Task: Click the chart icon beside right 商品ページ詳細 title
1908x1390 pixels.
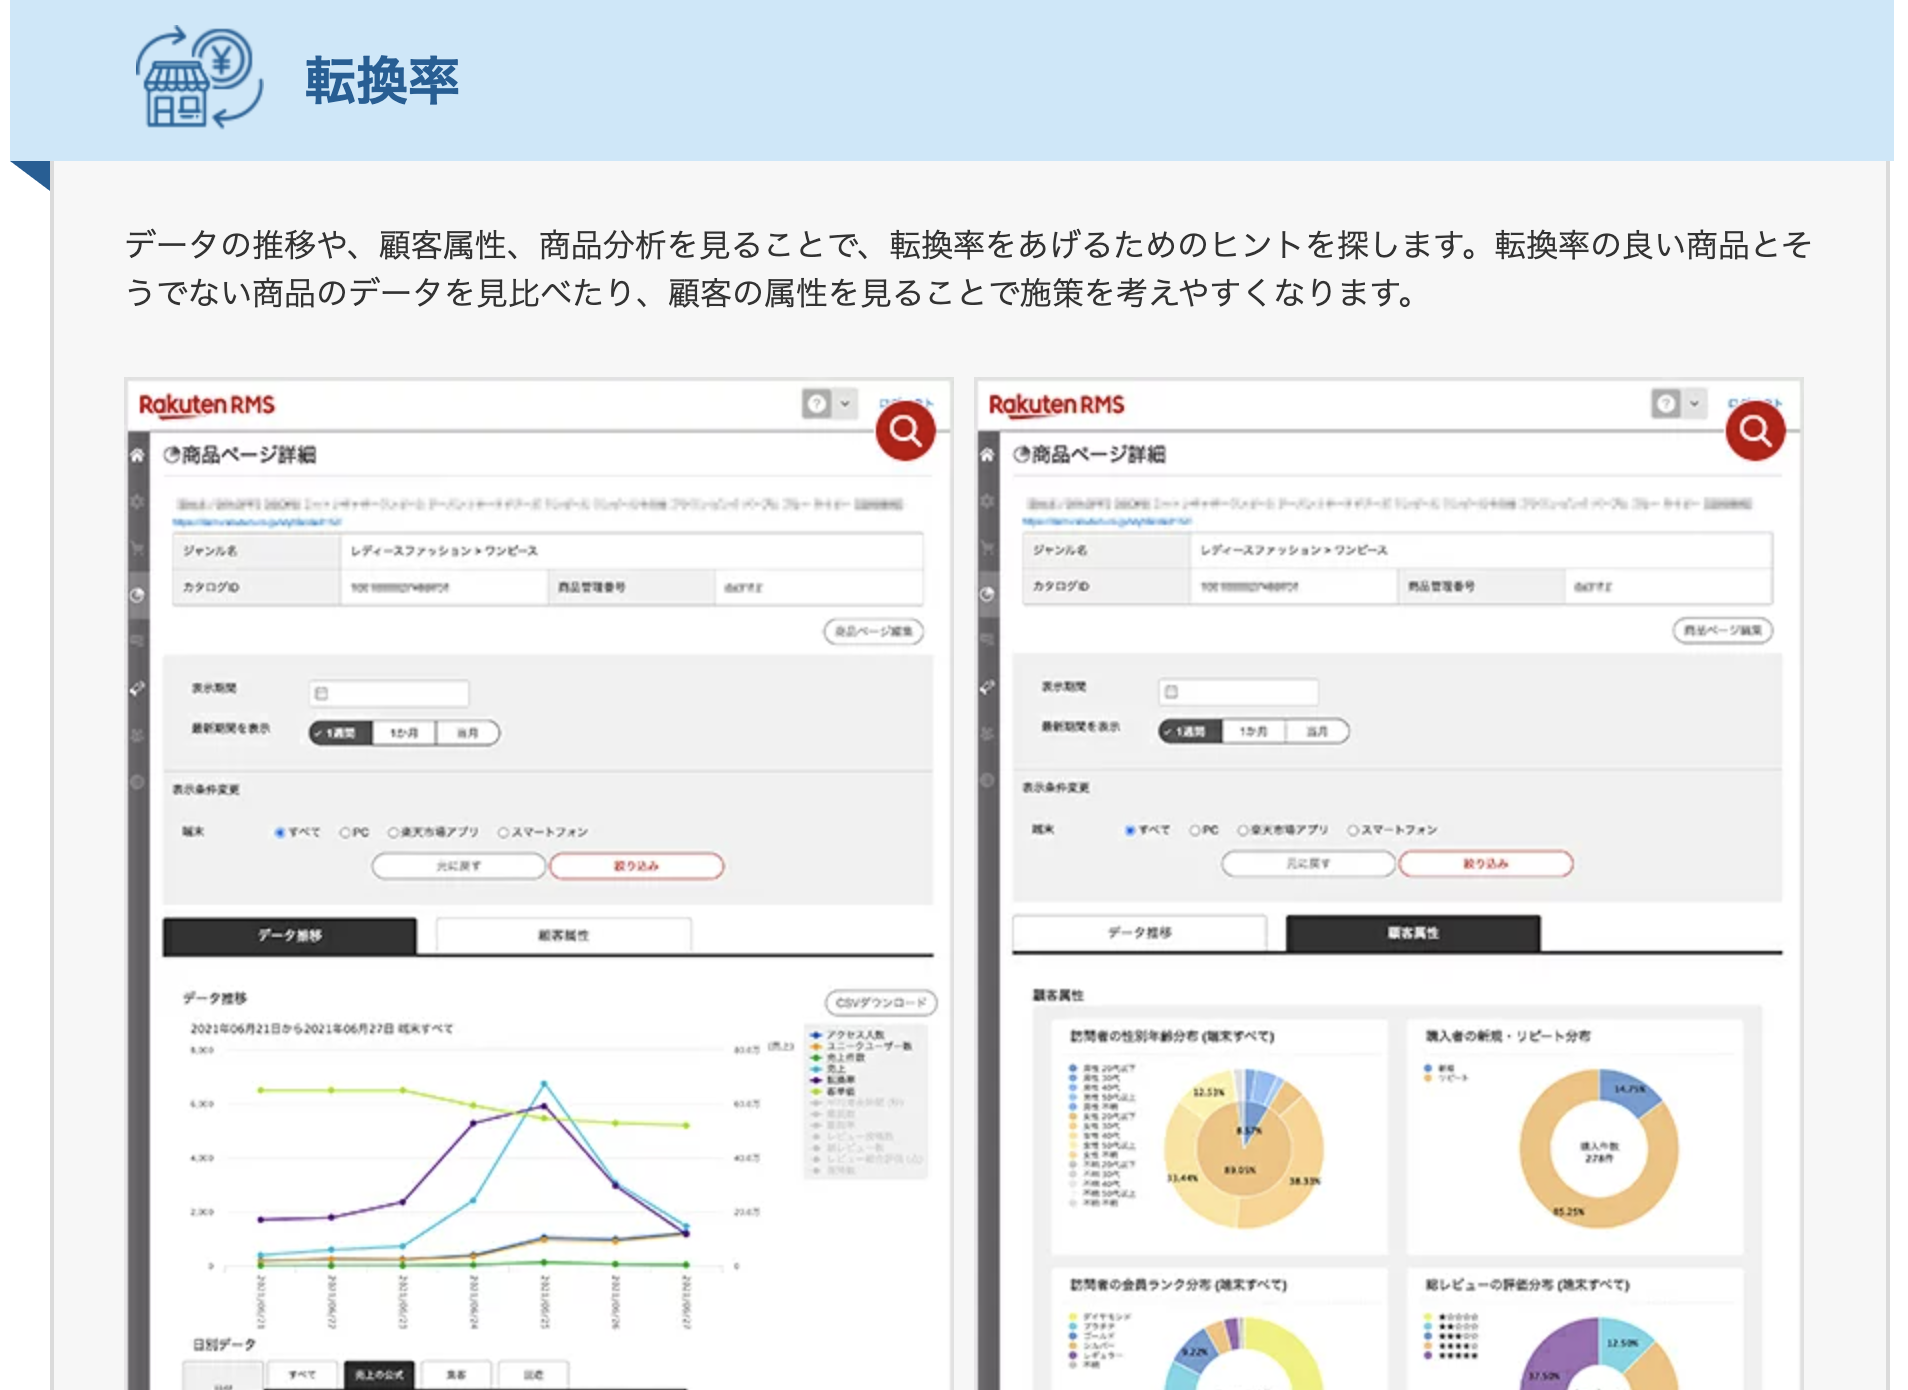Action: 1021,455
